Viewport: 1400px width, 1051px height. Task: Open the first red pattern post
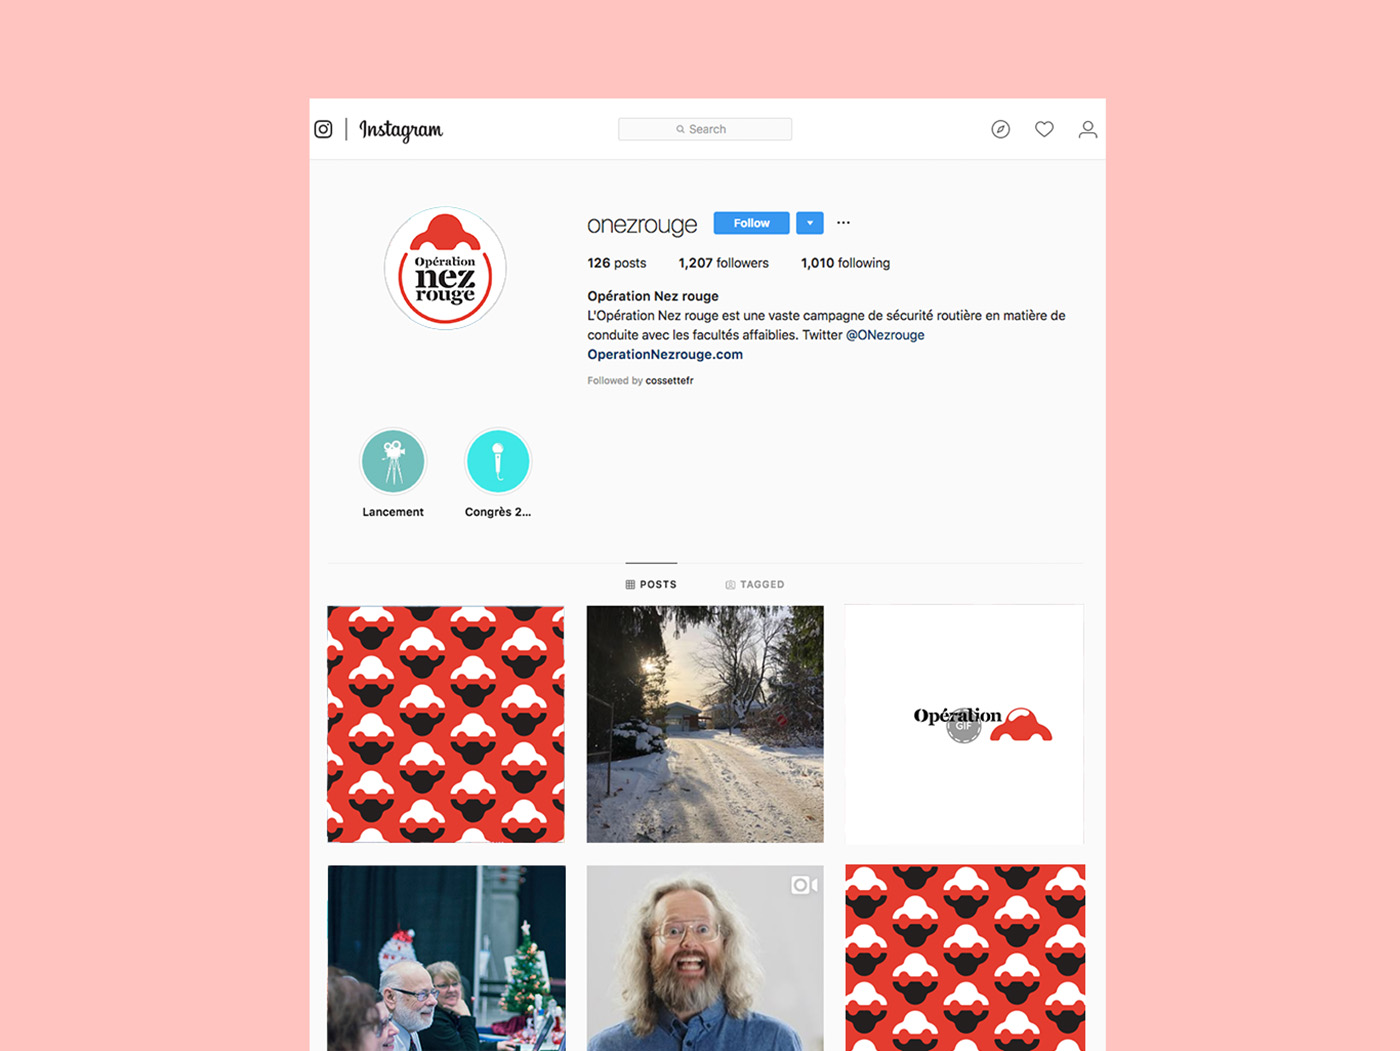(446, 724)
